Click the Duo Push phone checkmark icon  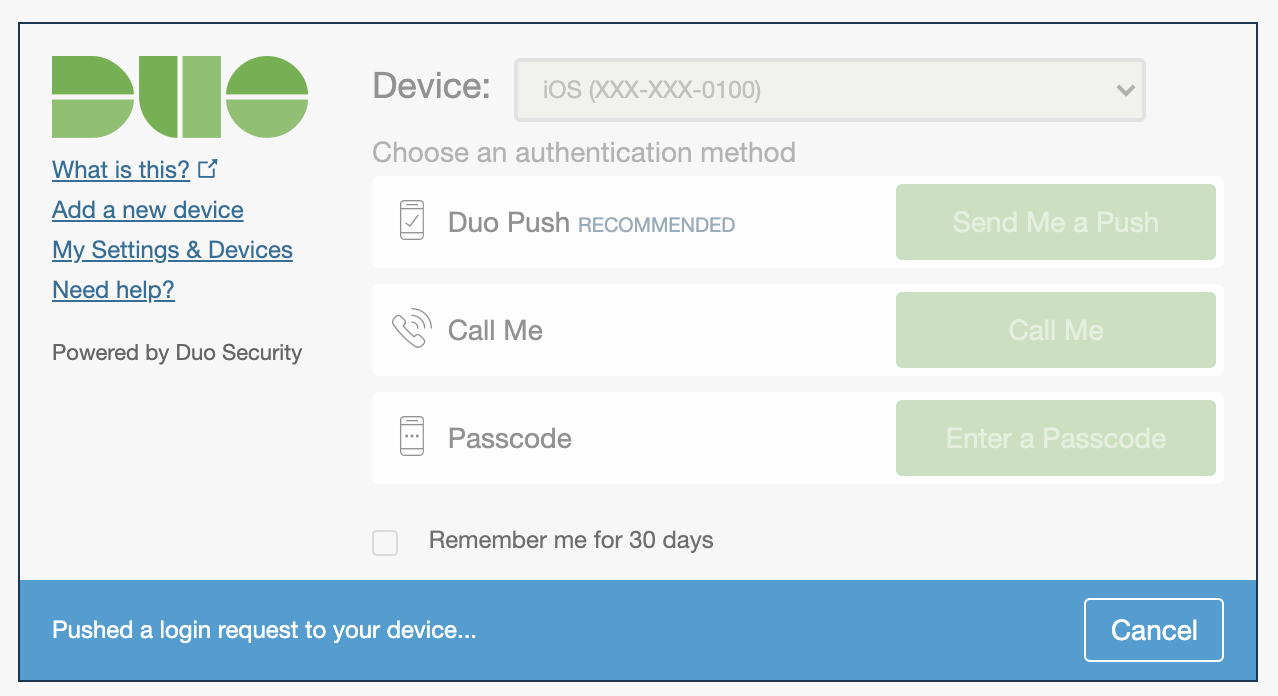(412, 221)
